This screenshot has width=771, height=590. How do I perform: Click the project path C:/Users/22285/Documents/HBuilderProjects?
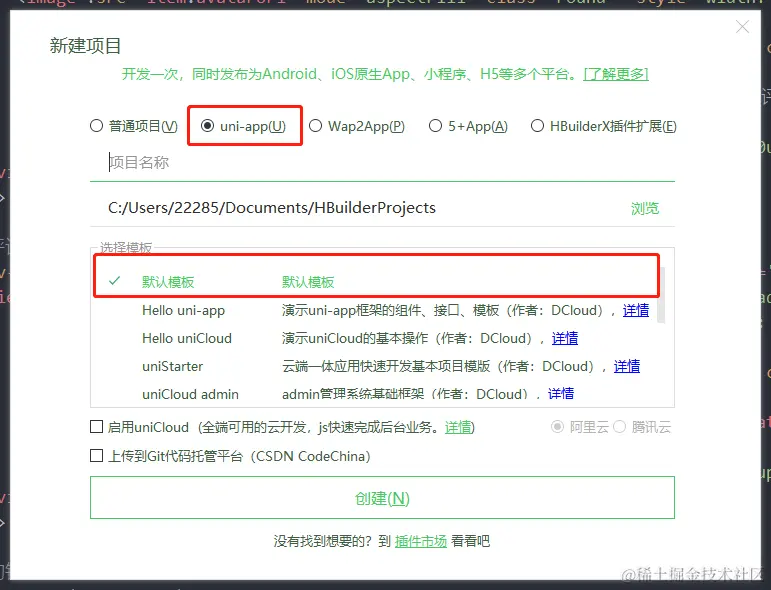coord(272,208)
